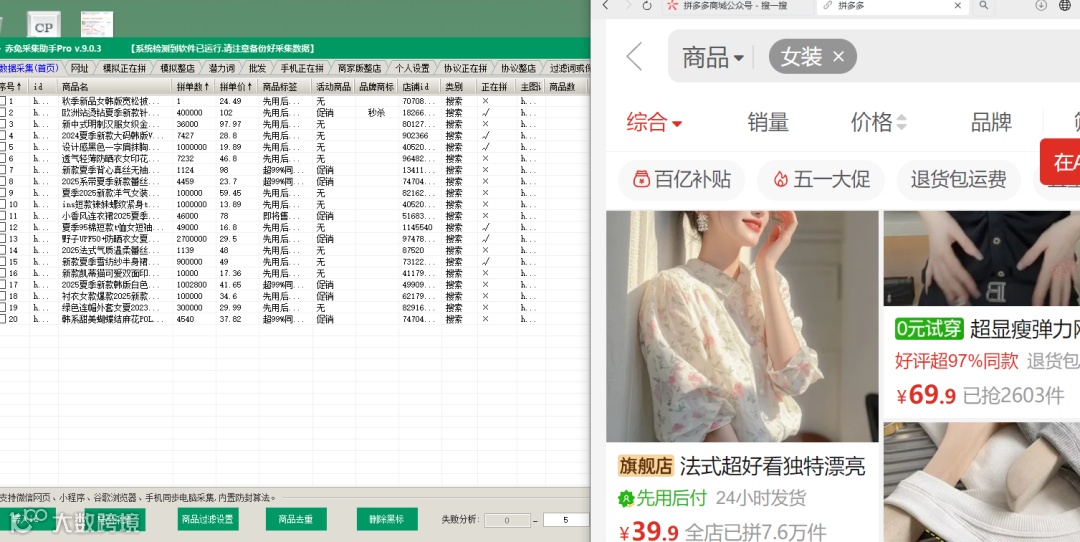Screen dimensions: 1080x542
Task: Click the 0元试穿 green label
Action: click(929, 329)
